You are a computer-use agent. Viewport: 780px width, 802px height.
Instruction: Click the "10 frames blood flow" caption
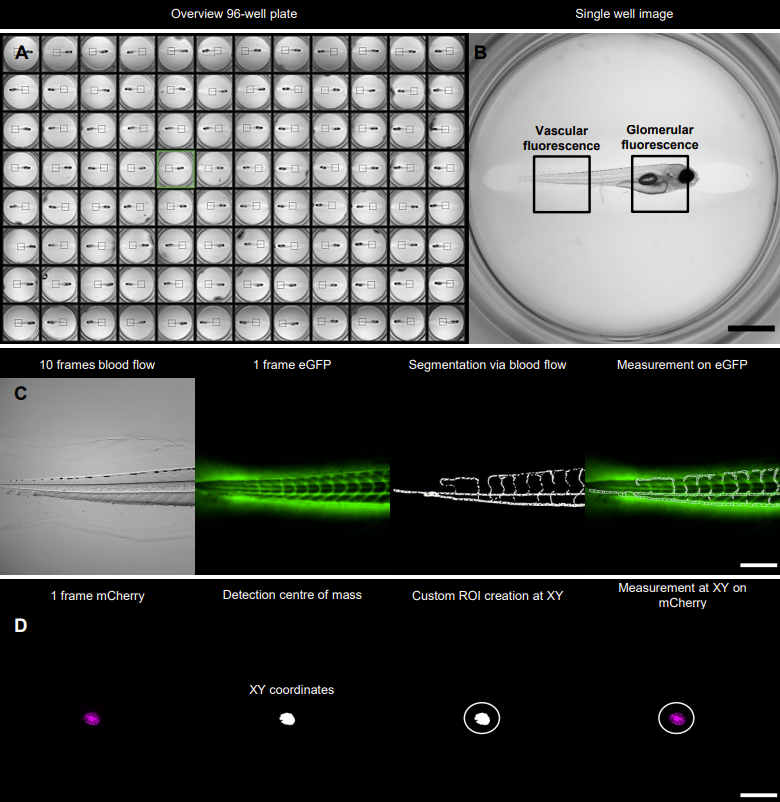[97, 365]
